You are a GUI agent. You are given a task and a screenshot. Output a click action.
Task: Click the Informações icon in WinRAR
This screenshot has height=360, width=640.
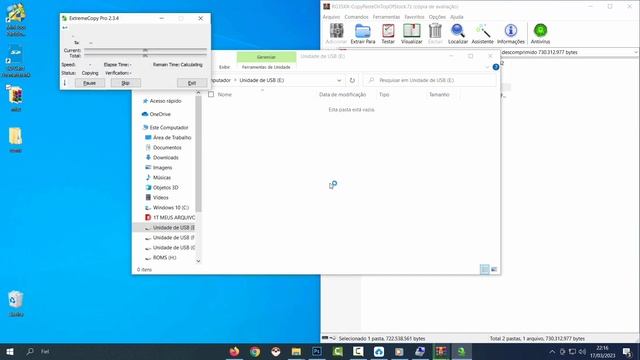[511, 33]
